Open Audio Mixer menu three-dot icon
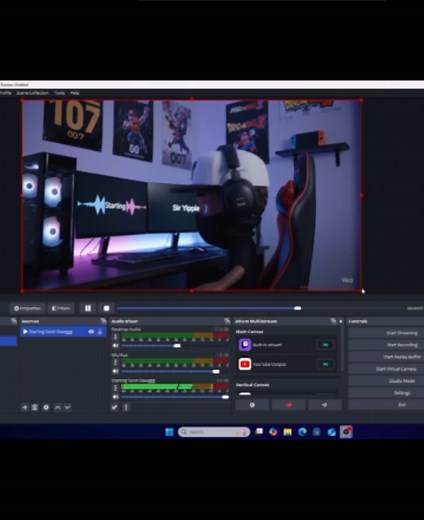Viewport: 424px width, 520px height. (x=126, y=407)
